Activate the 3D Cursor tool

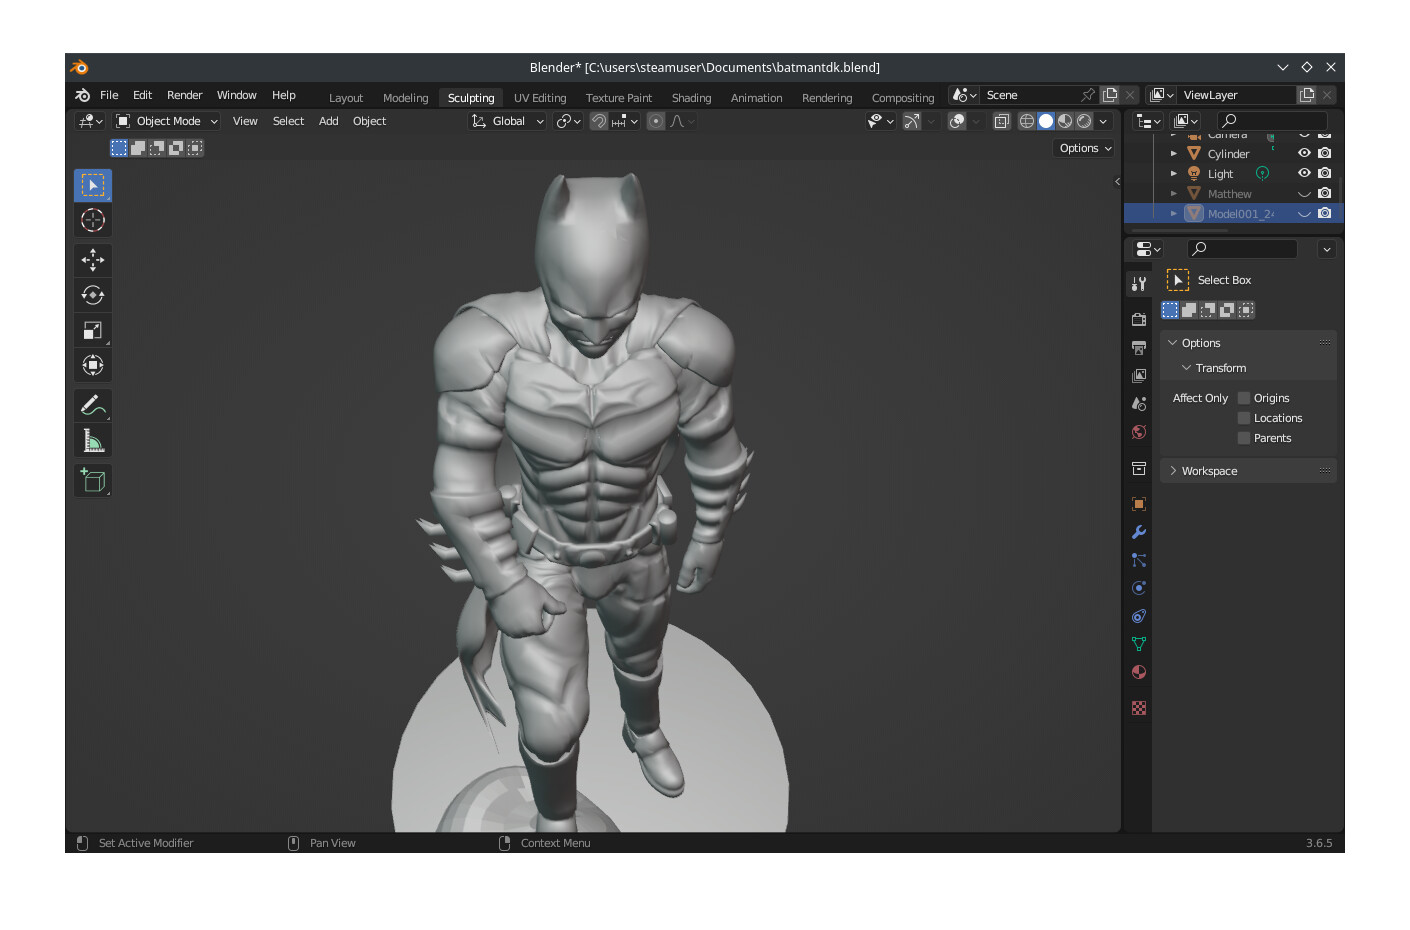(93, 221)
